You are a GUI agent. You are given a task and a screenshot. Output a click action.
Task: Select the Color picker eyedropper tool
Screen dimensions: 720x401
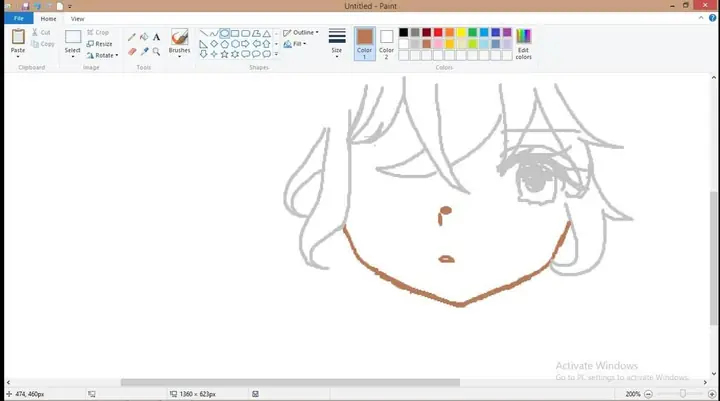(144, 51)
